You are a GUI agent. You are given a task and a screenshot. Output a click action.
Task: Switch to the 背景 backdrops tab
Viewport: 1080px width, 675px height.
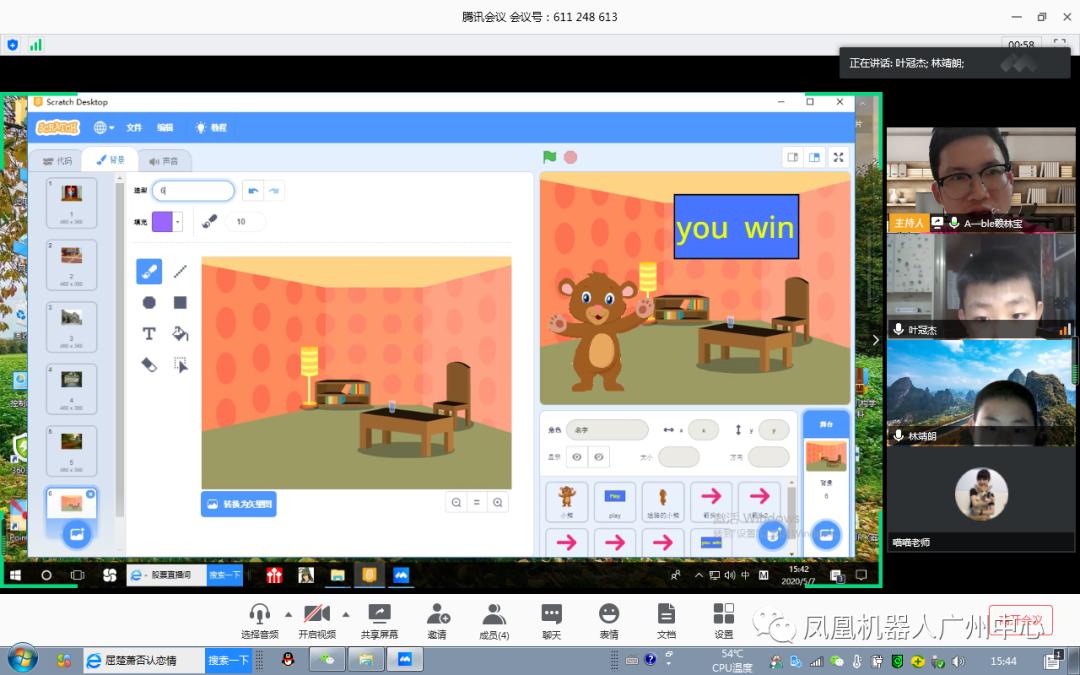click(x=110, y=160)
